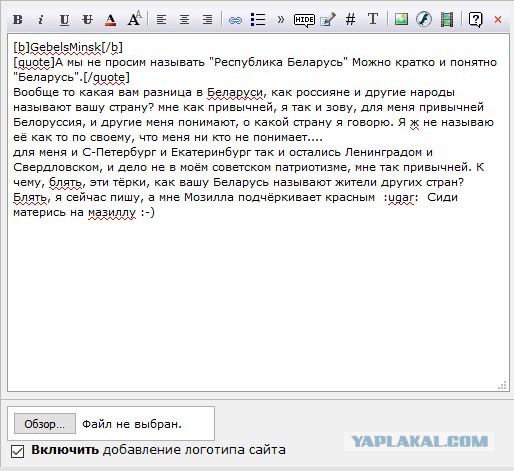Toggle underline with the U icon
The height and width of the screenshot is (471, 514).
[x=64, y=20]
